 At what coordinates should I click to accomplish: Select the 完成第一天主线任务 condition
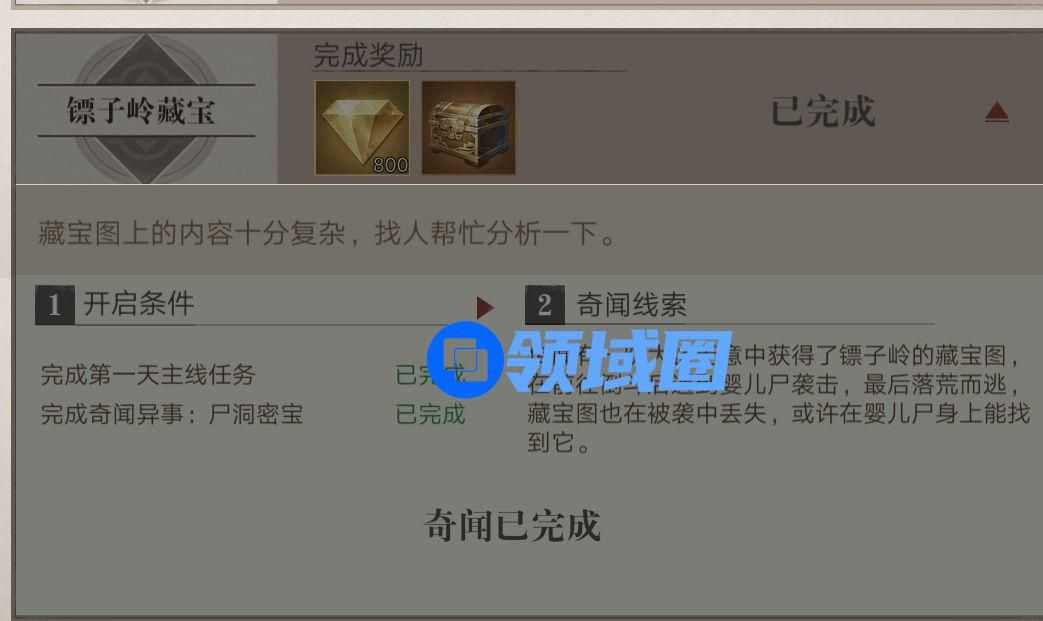[x=148, y=374]
